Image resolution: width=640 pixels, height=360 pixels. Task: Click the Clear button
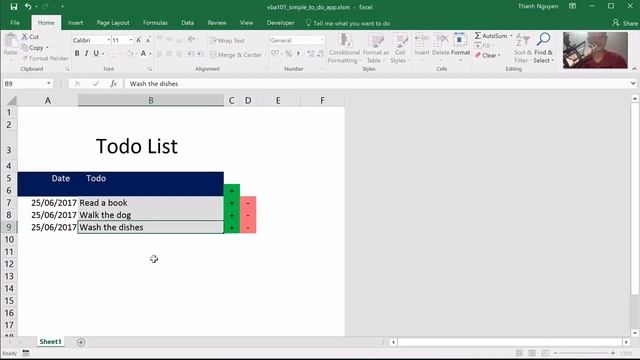click(x=487, y=55)
